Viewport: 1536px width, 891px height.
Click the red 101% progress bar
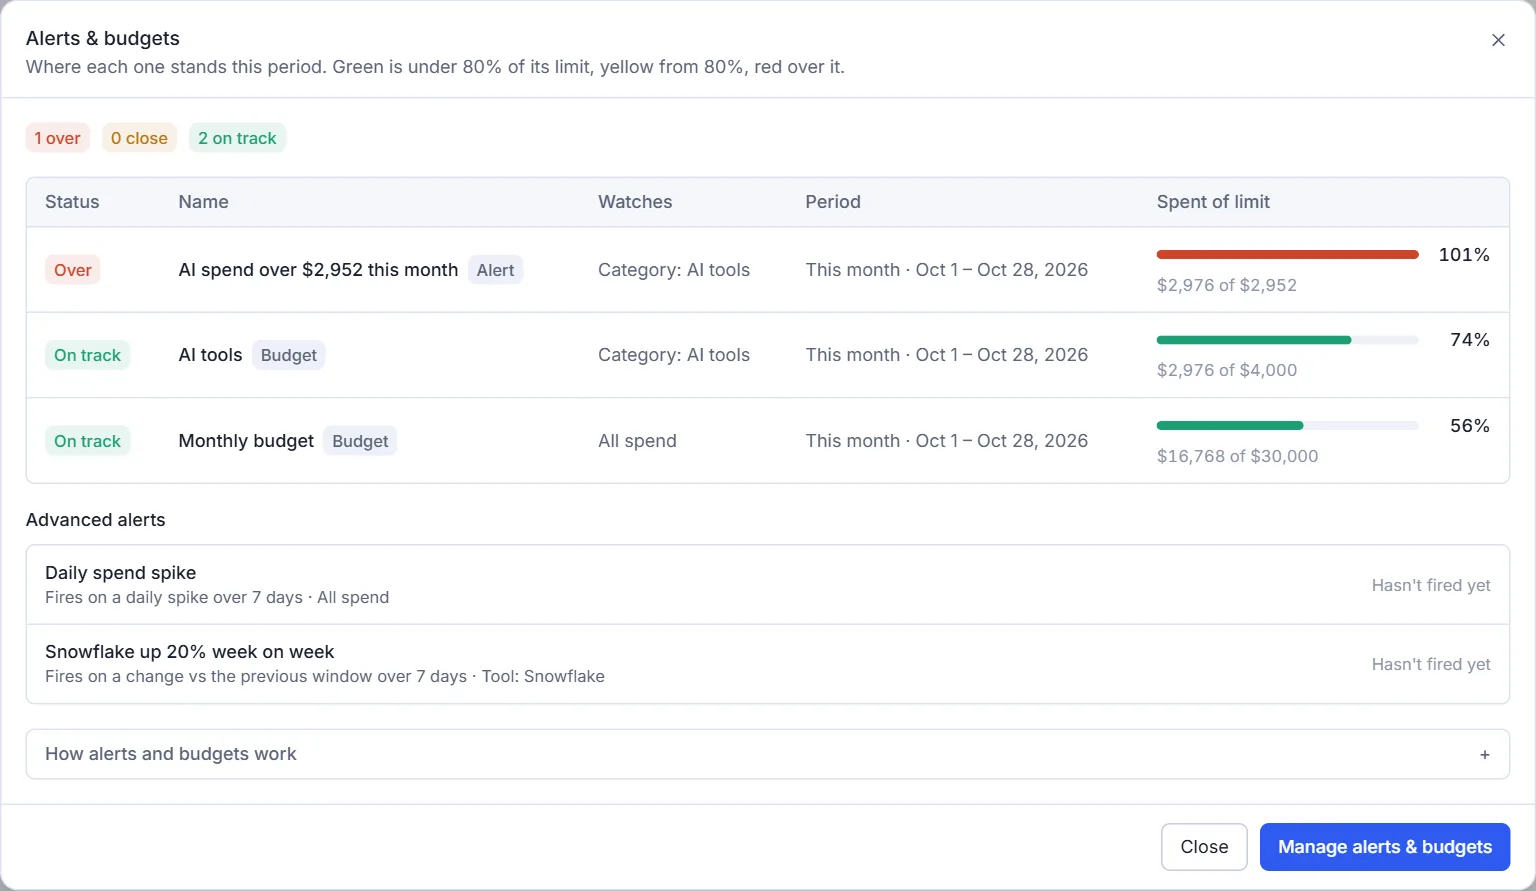(1287, 255)
